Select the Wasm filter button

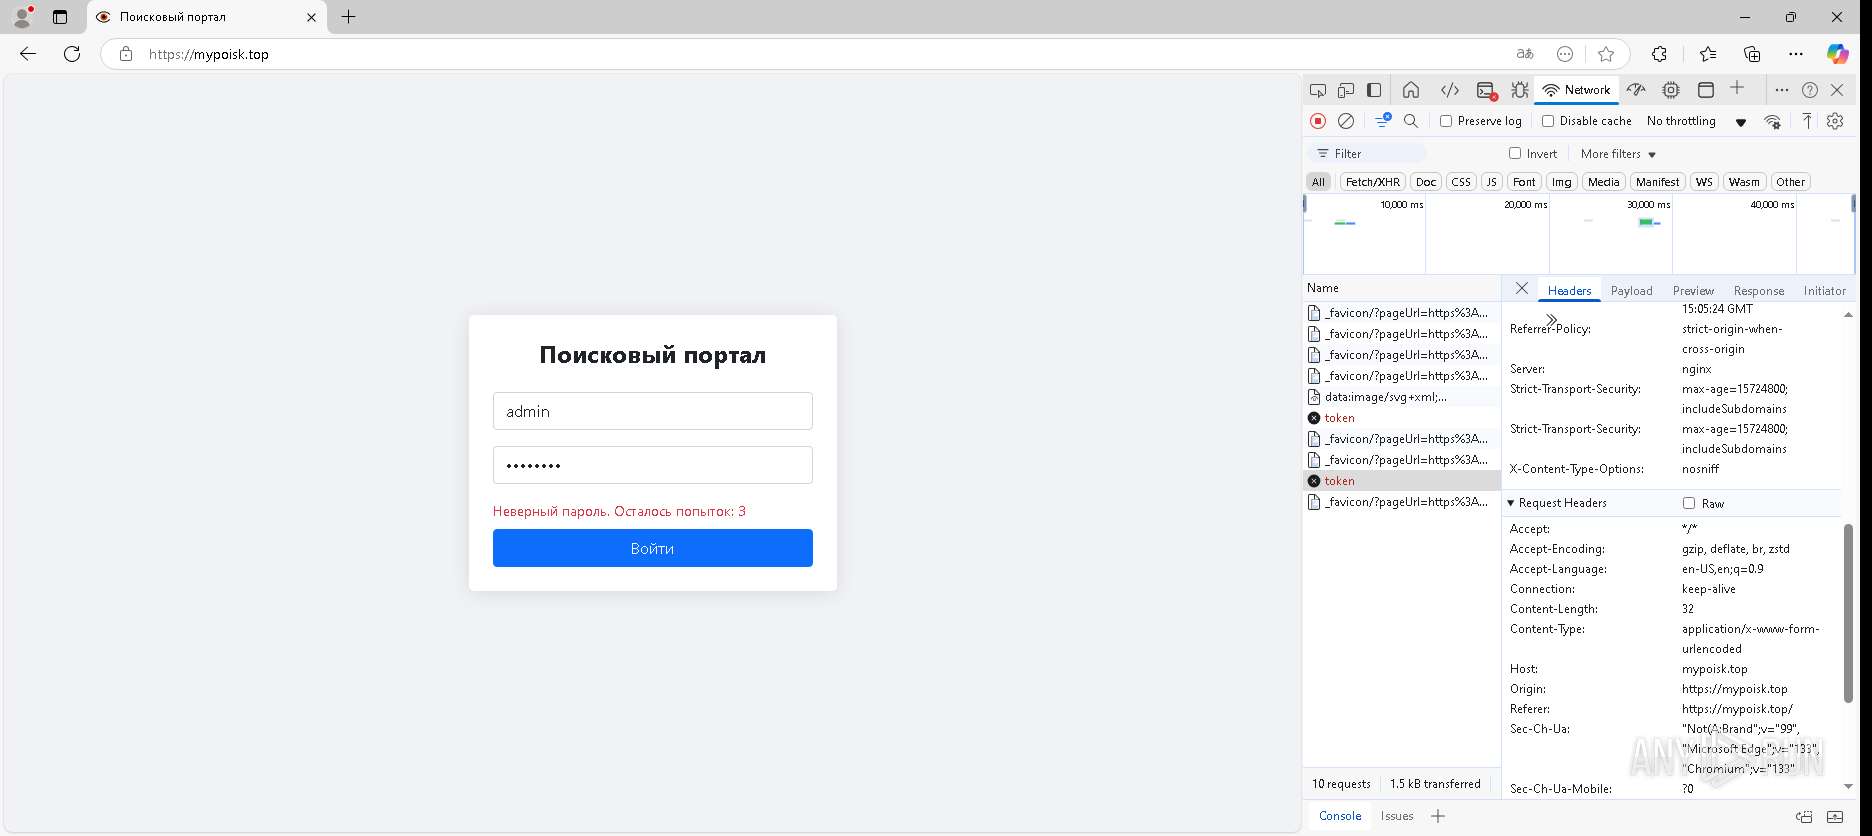[1743, 182]
